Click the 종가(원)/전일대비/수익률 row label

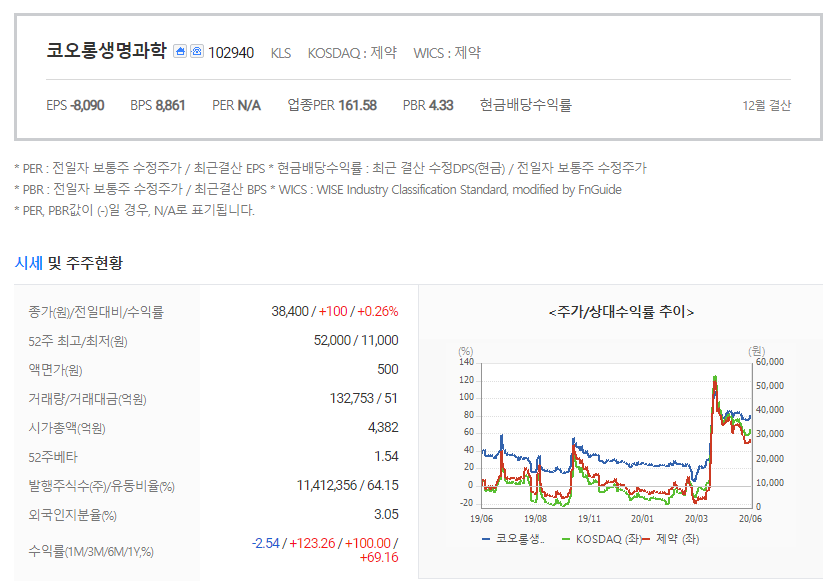click(96, 312)
